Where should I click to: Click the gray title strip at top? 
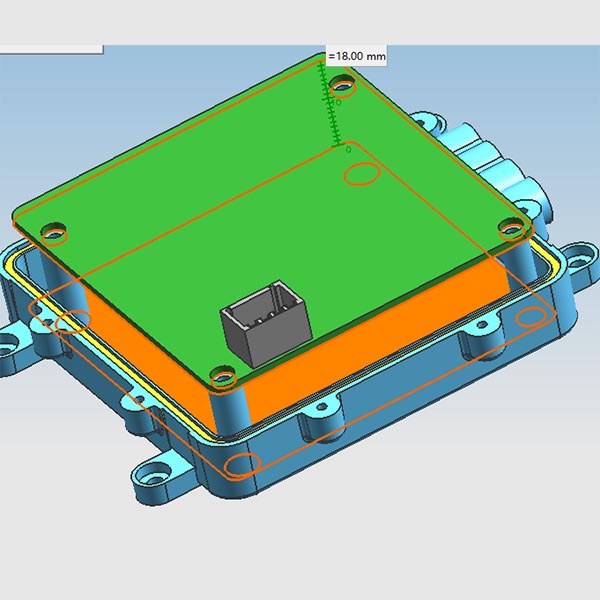pos(300,20)
